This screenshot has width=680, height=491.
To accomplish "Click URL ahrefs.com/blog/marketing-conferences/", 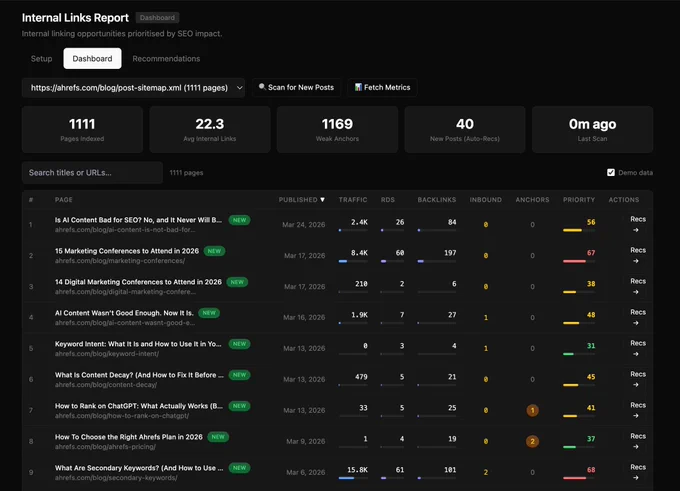I will pos(120,261).
